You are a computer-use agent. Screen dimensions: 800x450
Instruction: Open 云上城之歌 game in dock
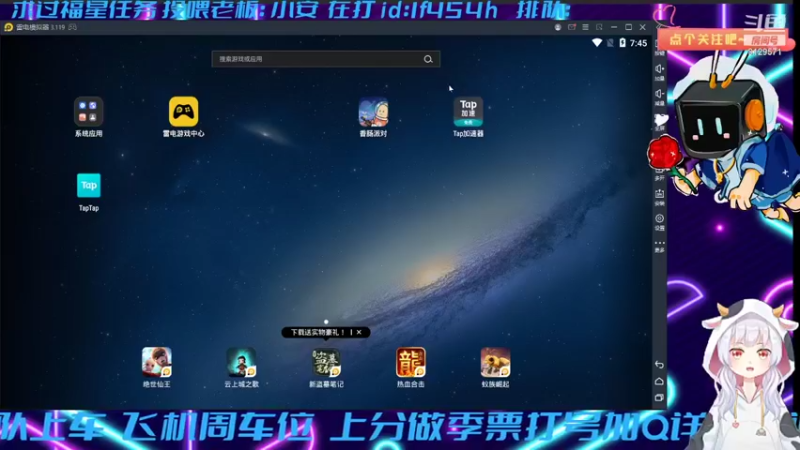tap(241, 362)
